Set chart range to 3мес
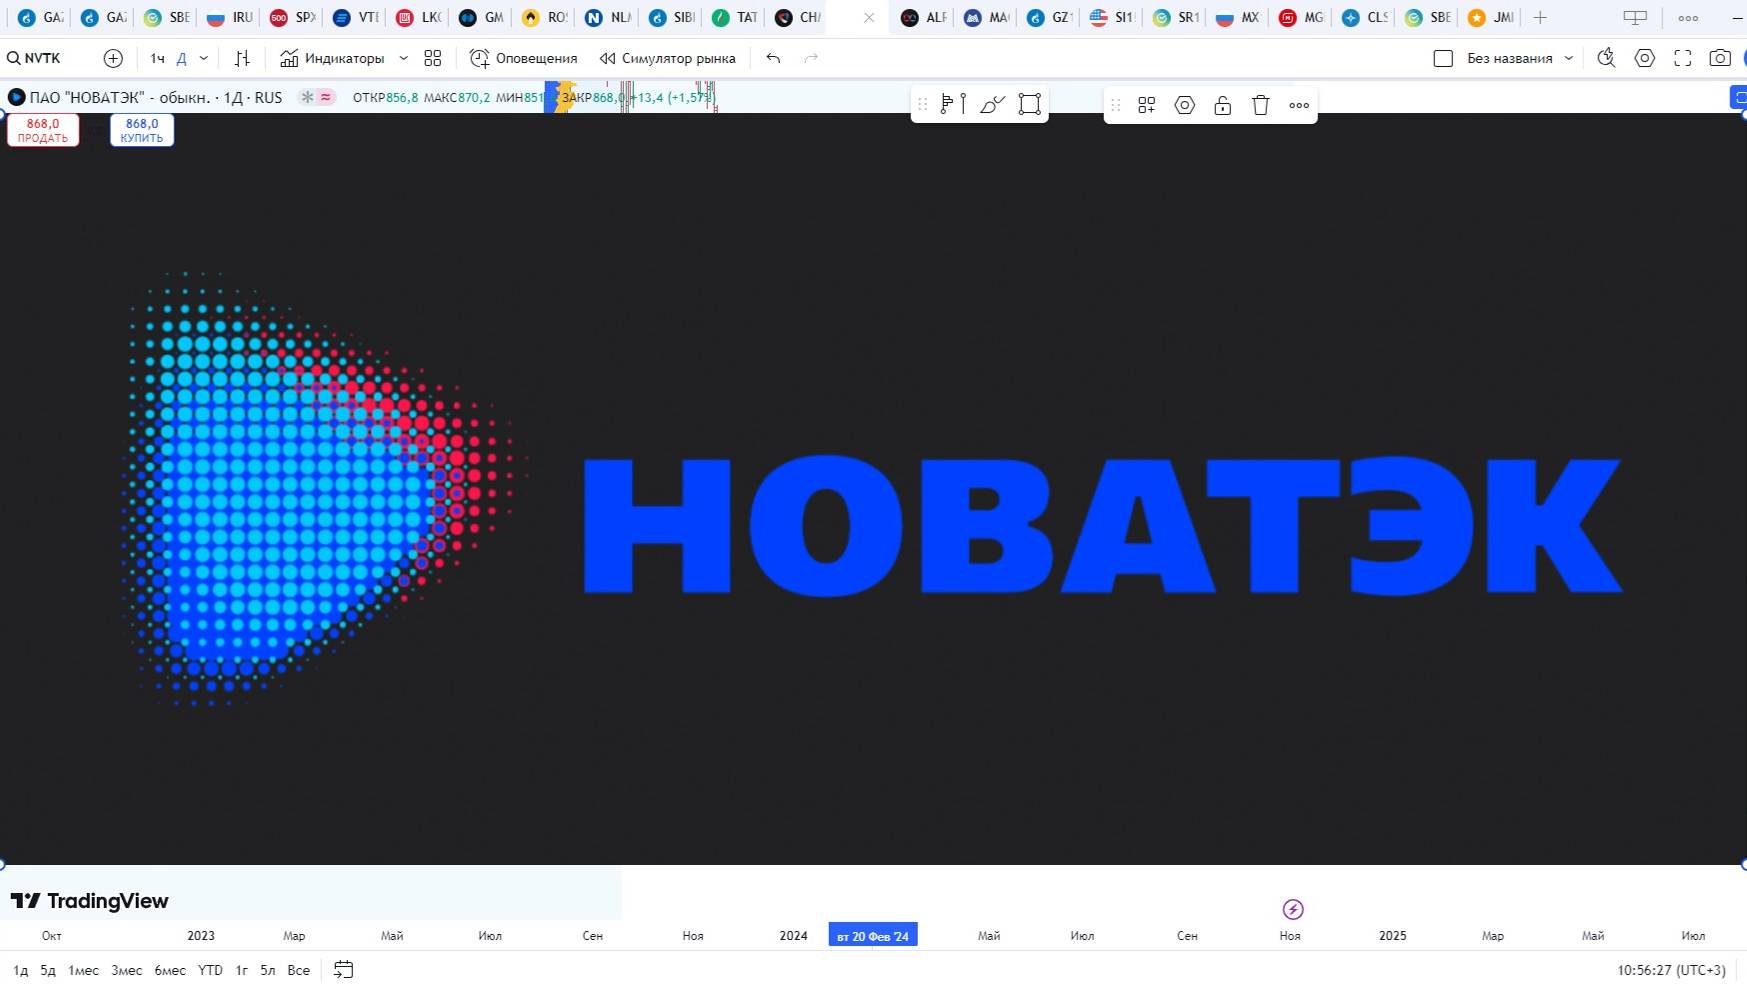The height and width of the screenshot is (984, 1747). click(127, 970)
